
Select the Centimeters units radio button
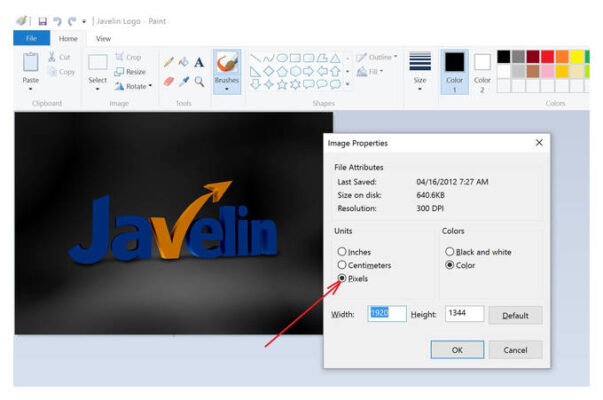point(342,265)
